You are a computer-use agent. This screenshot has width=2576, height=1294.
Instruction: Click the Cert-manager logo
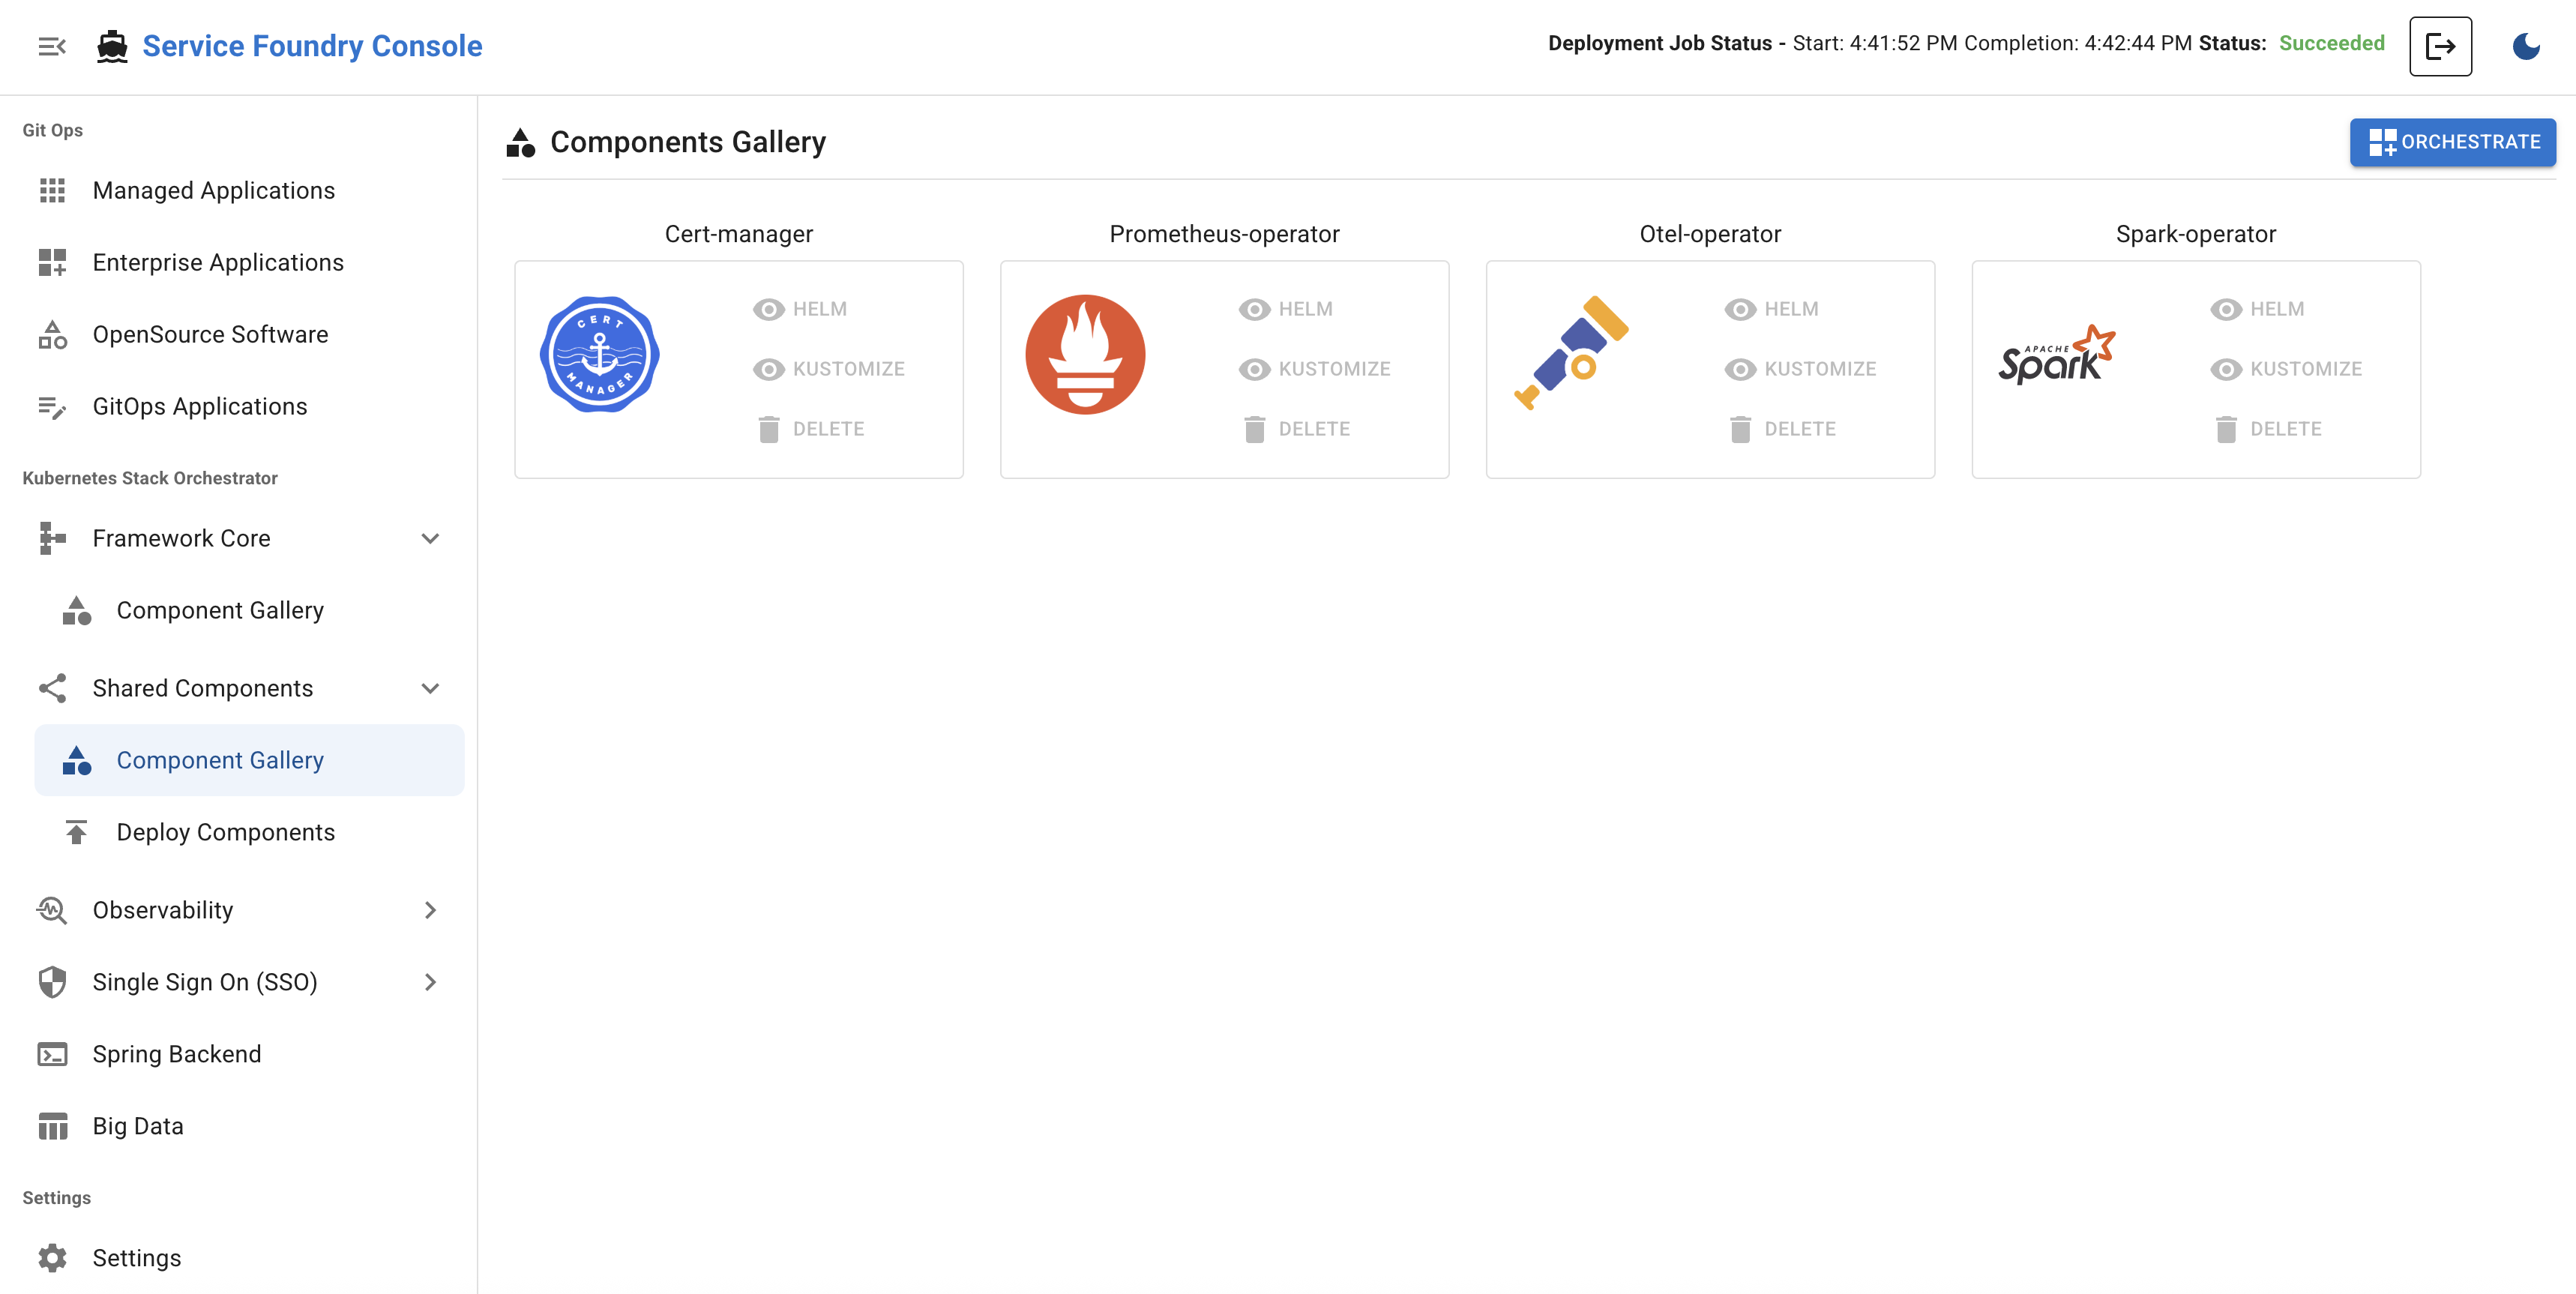tap(600, 354)
